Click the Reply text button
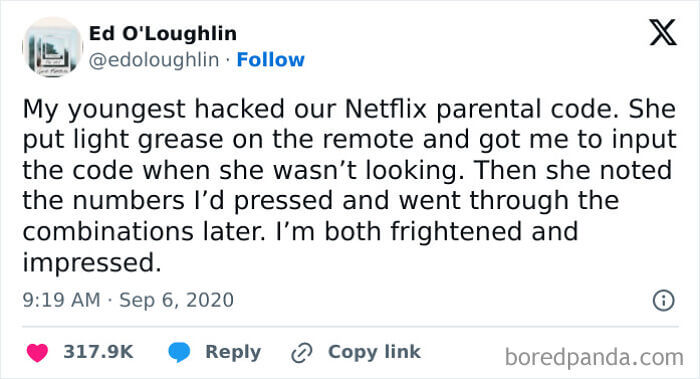 pyautogui.click(x=233, y=352)
